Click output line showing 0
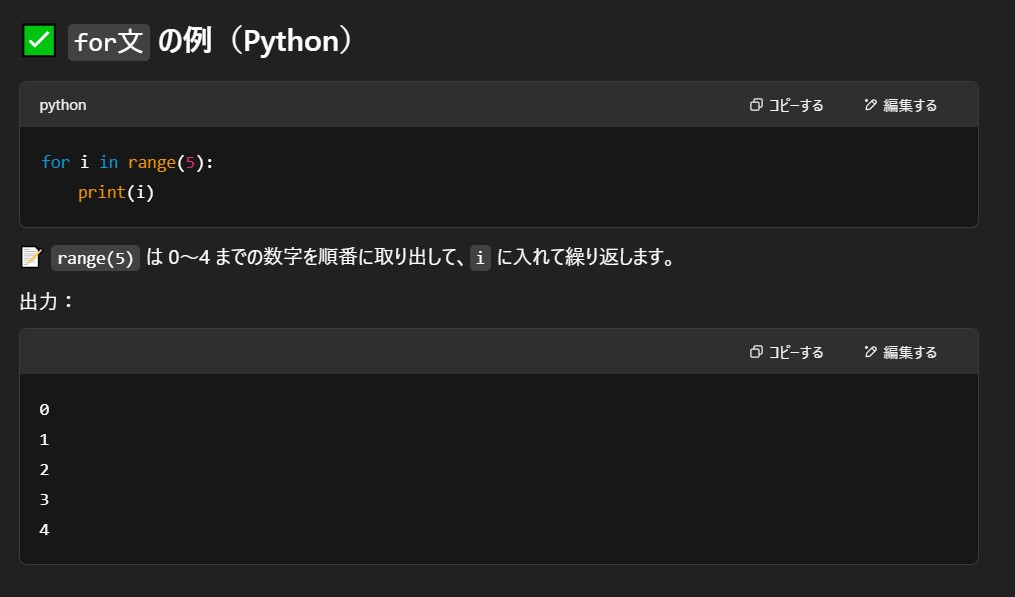 [x=44, y=409]
